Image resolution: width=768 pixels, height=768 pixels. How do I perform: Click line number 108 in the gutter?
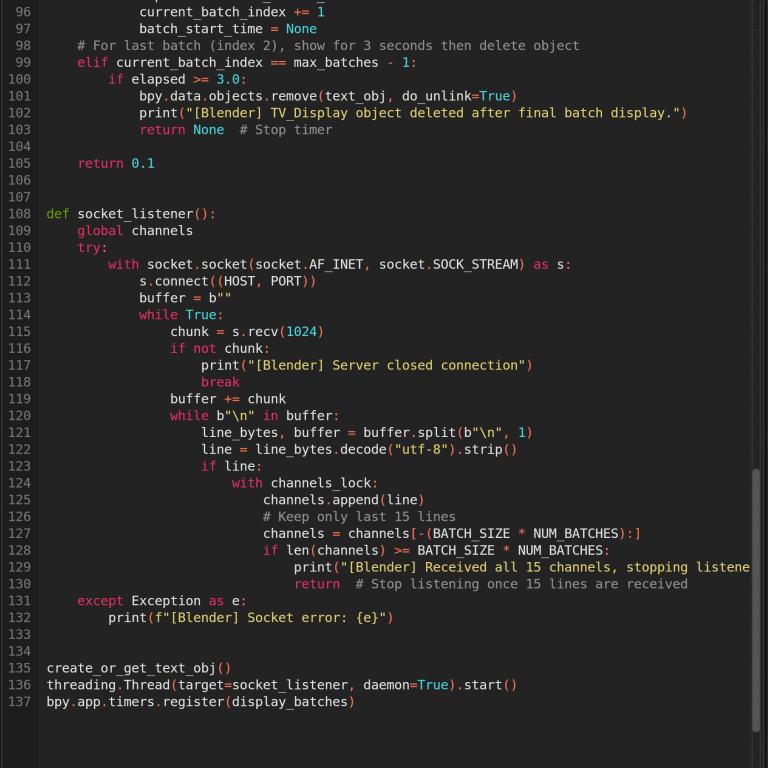pos(20,214)
